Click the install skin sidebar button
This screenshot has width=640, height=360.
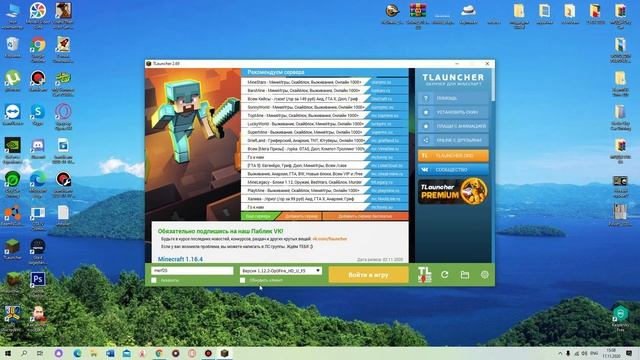[453, 112]
